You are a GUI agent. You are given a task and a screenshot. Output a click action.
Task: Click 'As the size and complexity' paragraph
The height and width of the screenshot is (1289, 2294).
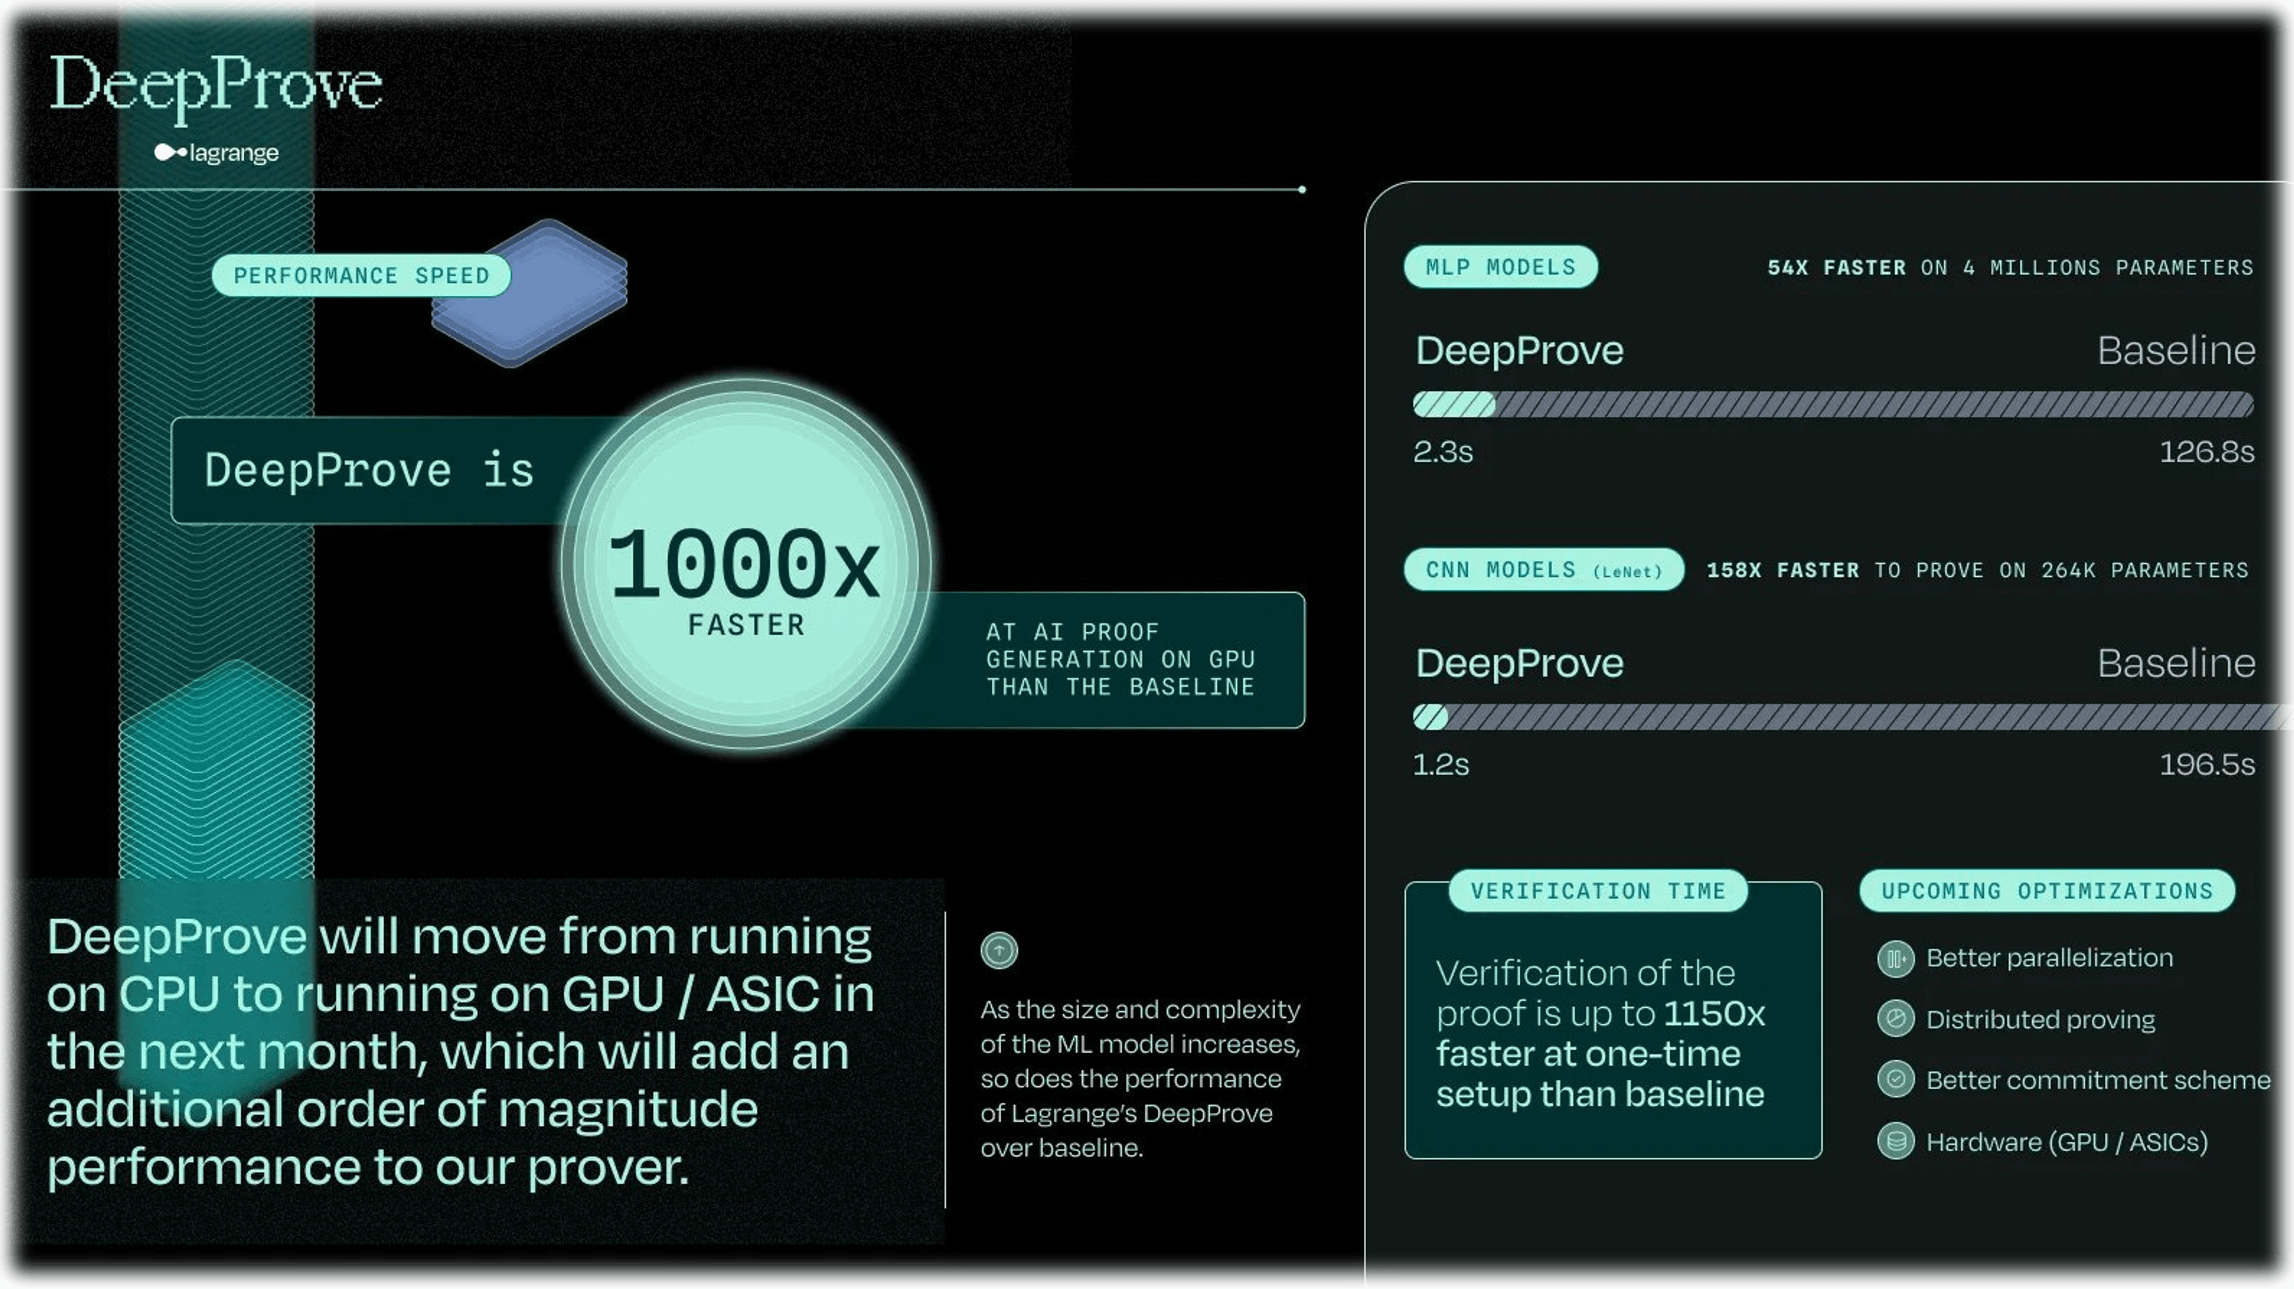(1140, 1078)
